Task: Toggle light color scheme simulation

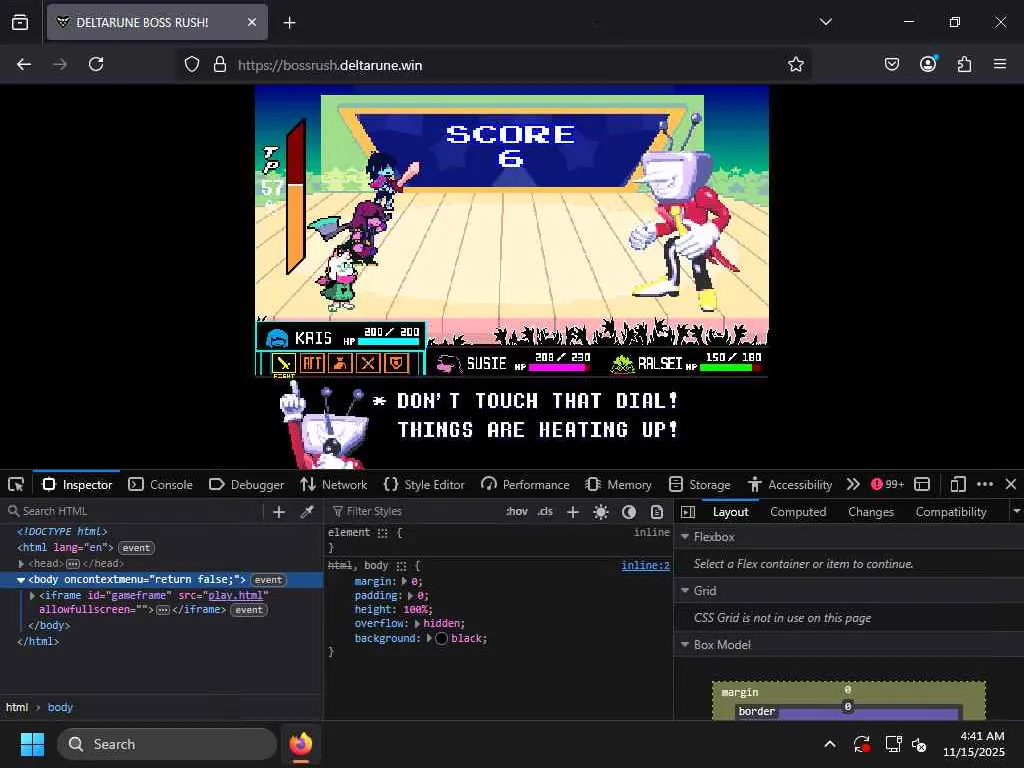Action: click(601, 512)
